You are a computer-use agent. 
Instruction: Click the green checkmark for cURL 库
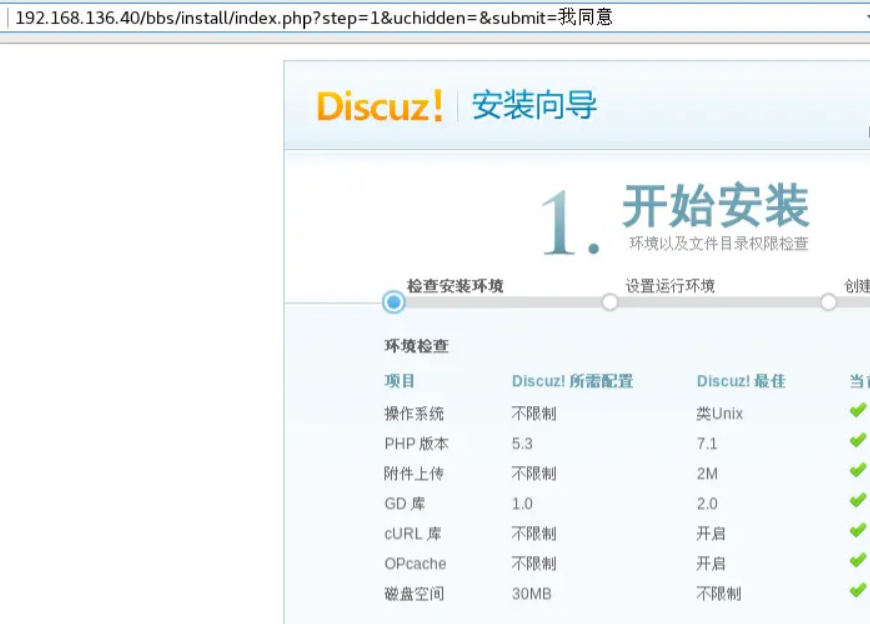coord(858,530)
